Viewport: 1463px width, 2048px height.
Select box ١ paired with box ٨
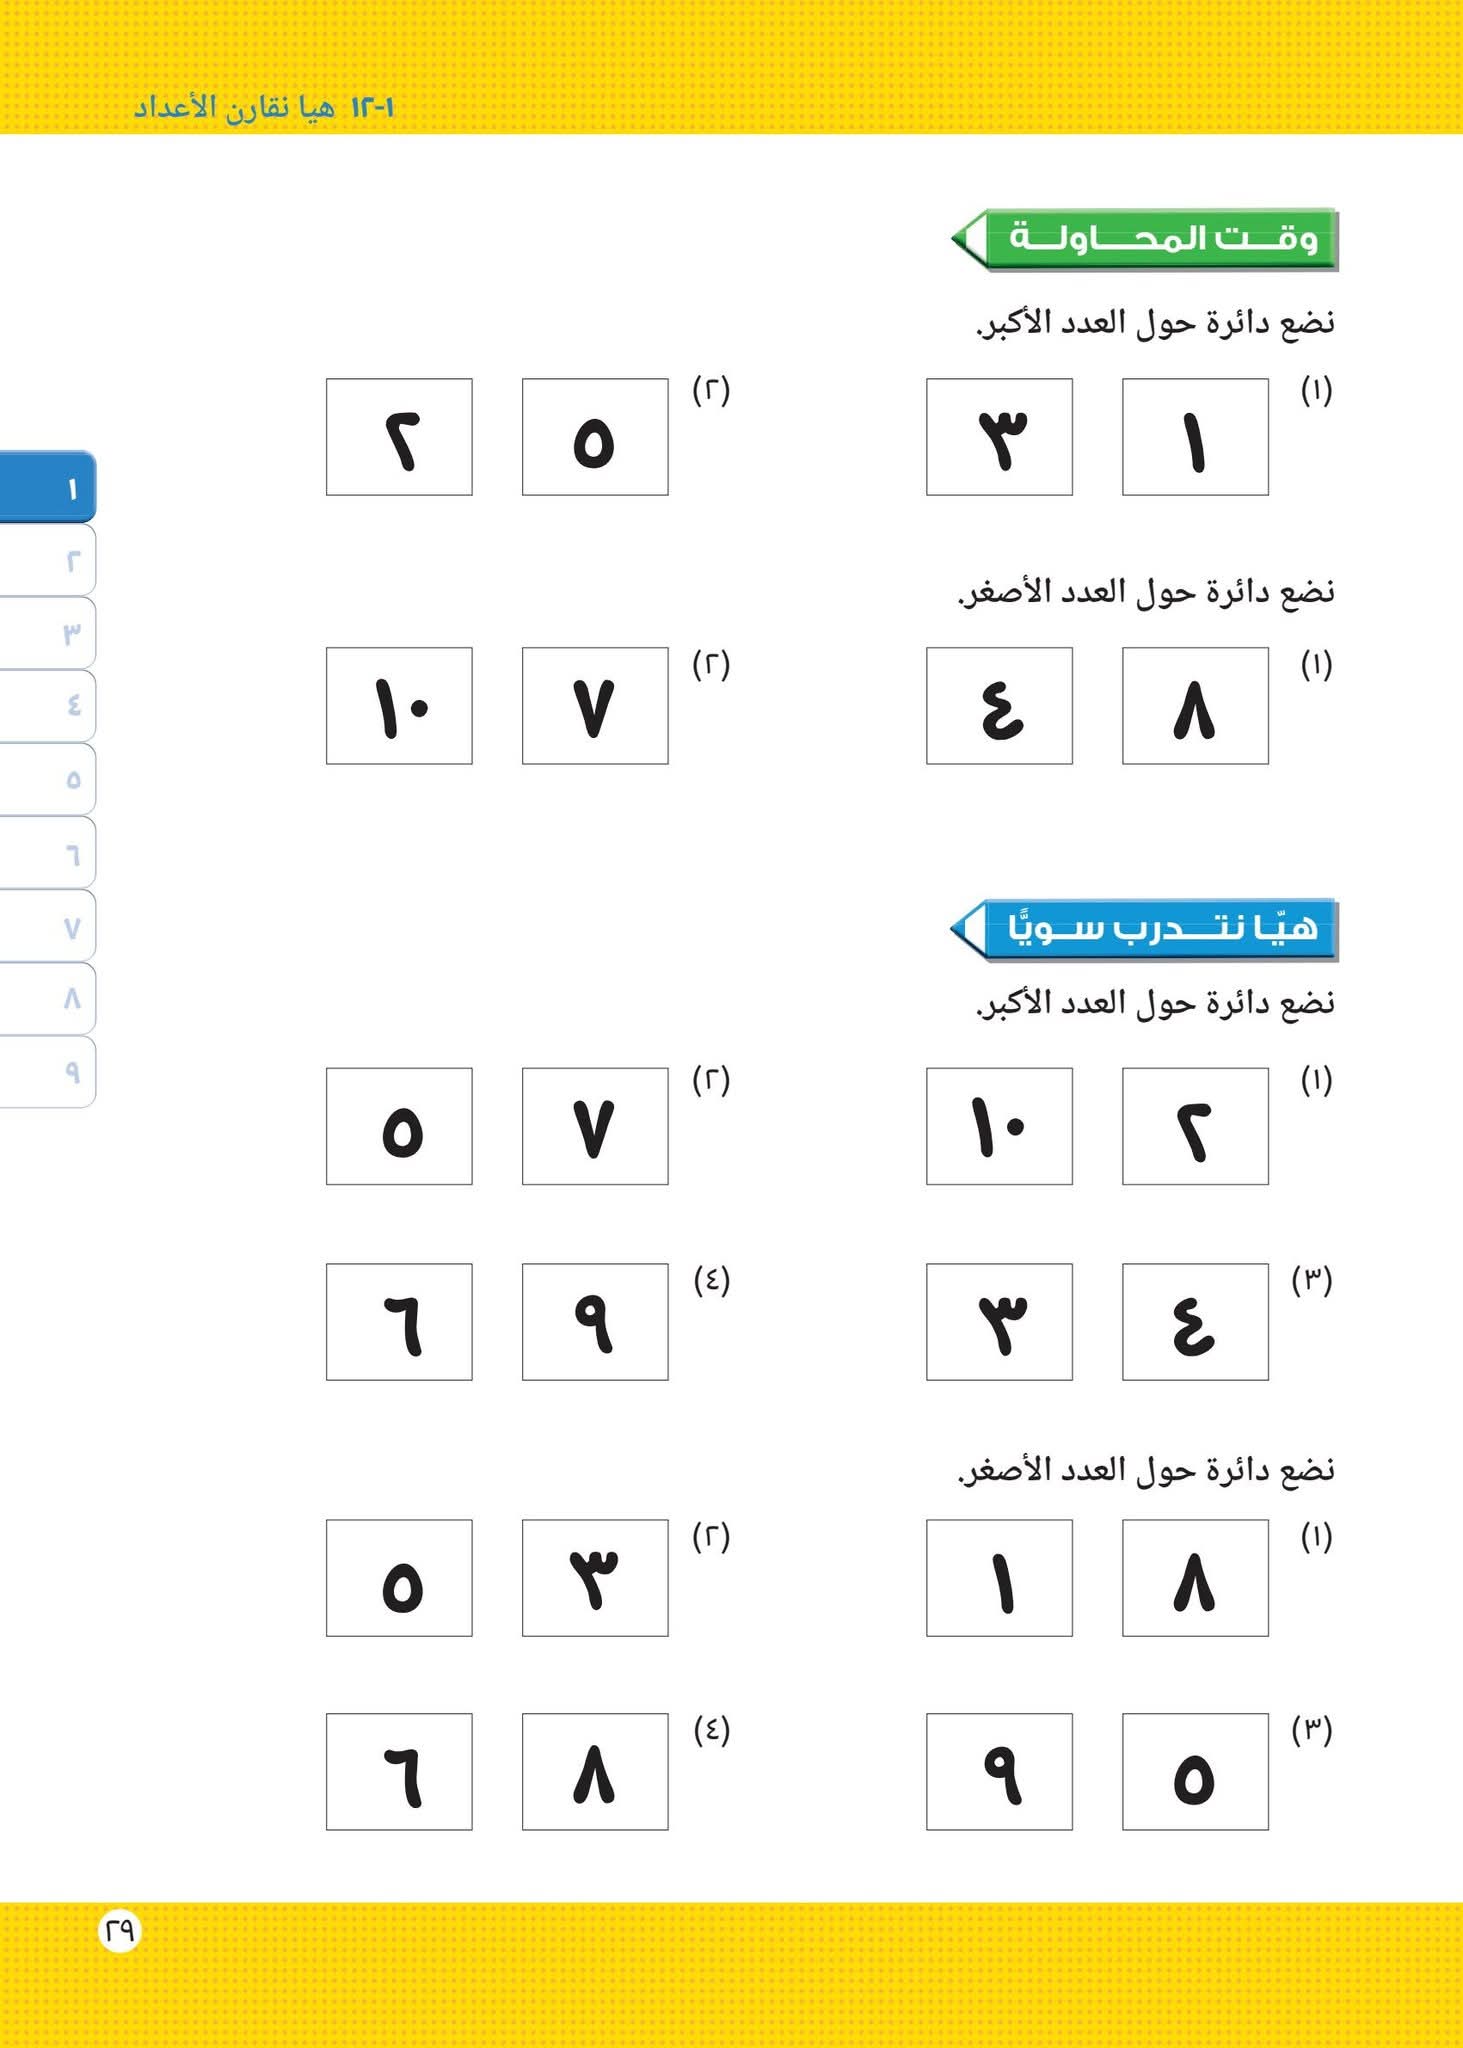(x=999, y=1578)
